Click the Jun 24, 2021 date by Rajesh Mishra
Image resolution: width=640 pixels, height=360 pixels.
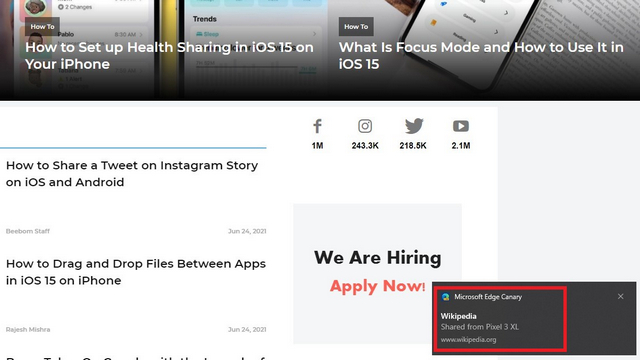247,329
